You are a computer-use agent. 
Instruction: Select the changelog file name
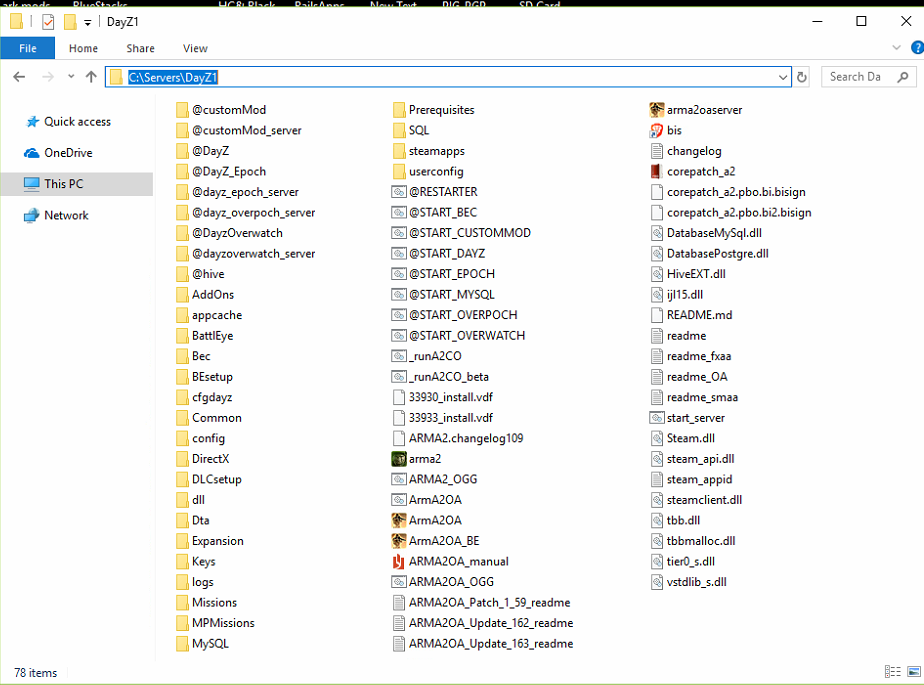point(694,151)
